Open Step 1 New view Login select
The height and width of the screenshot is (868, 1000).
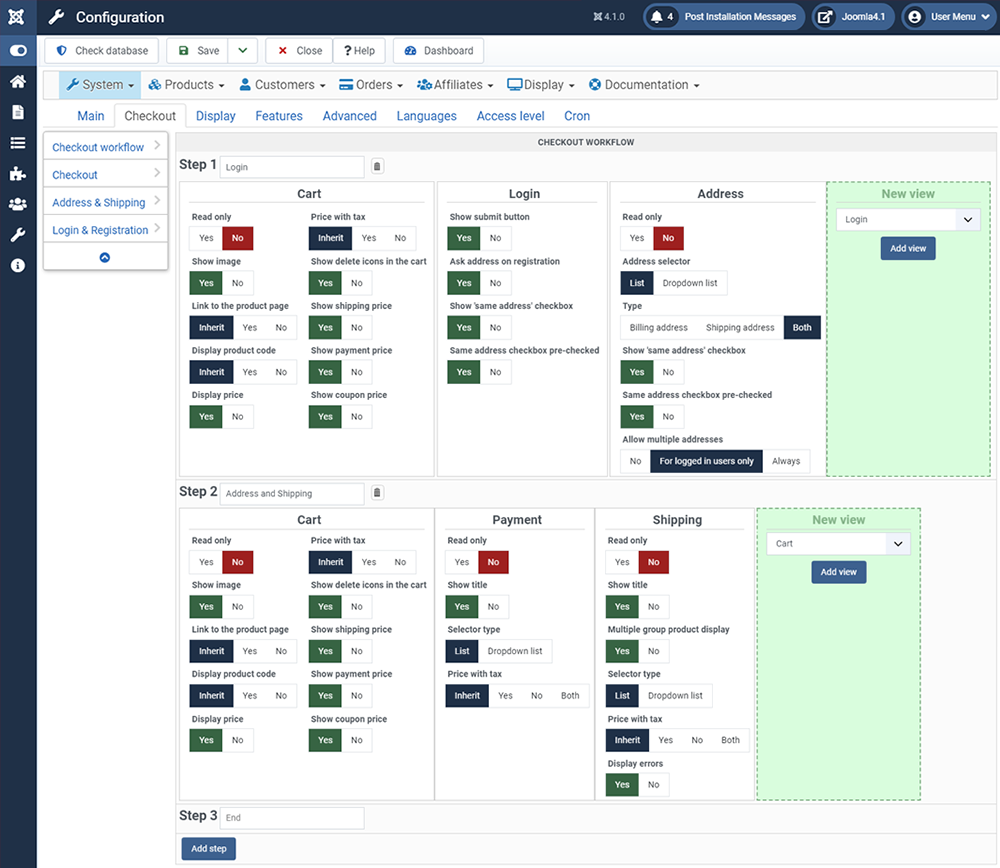tap(908, 219)
